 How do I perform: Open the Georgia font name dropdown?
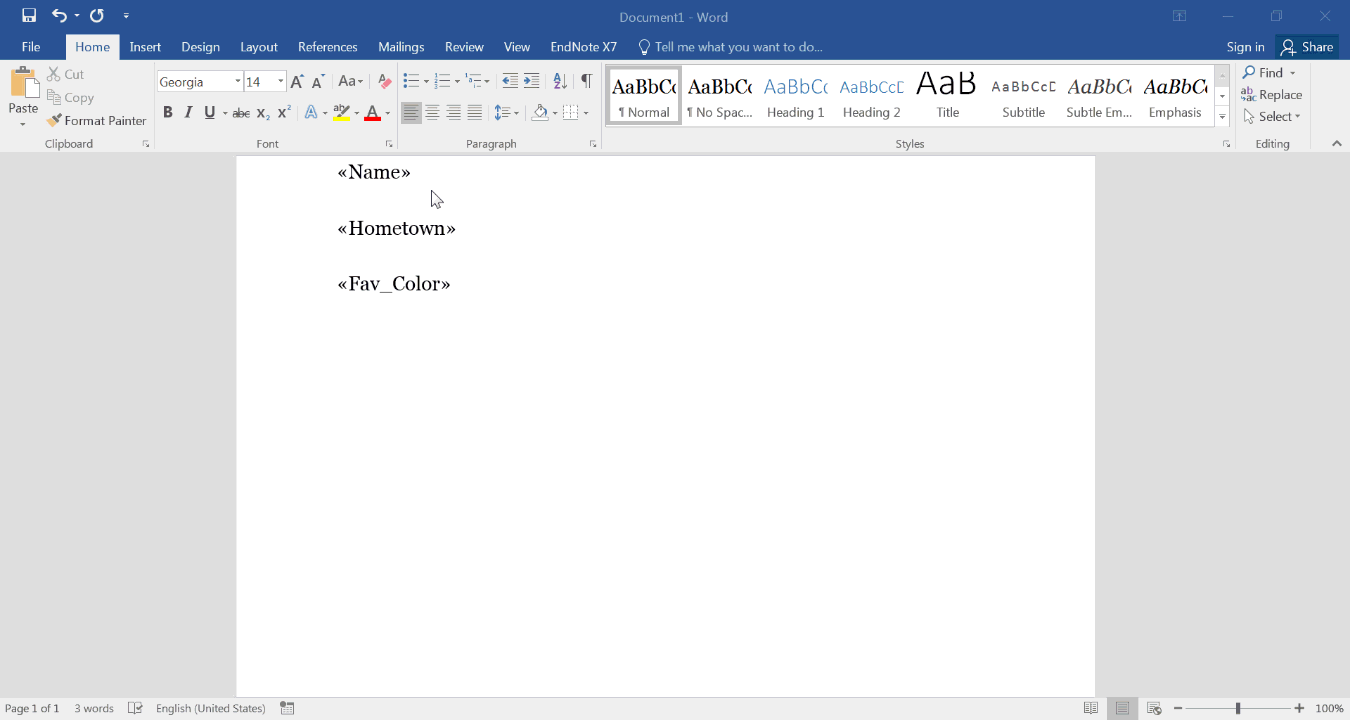238,82
